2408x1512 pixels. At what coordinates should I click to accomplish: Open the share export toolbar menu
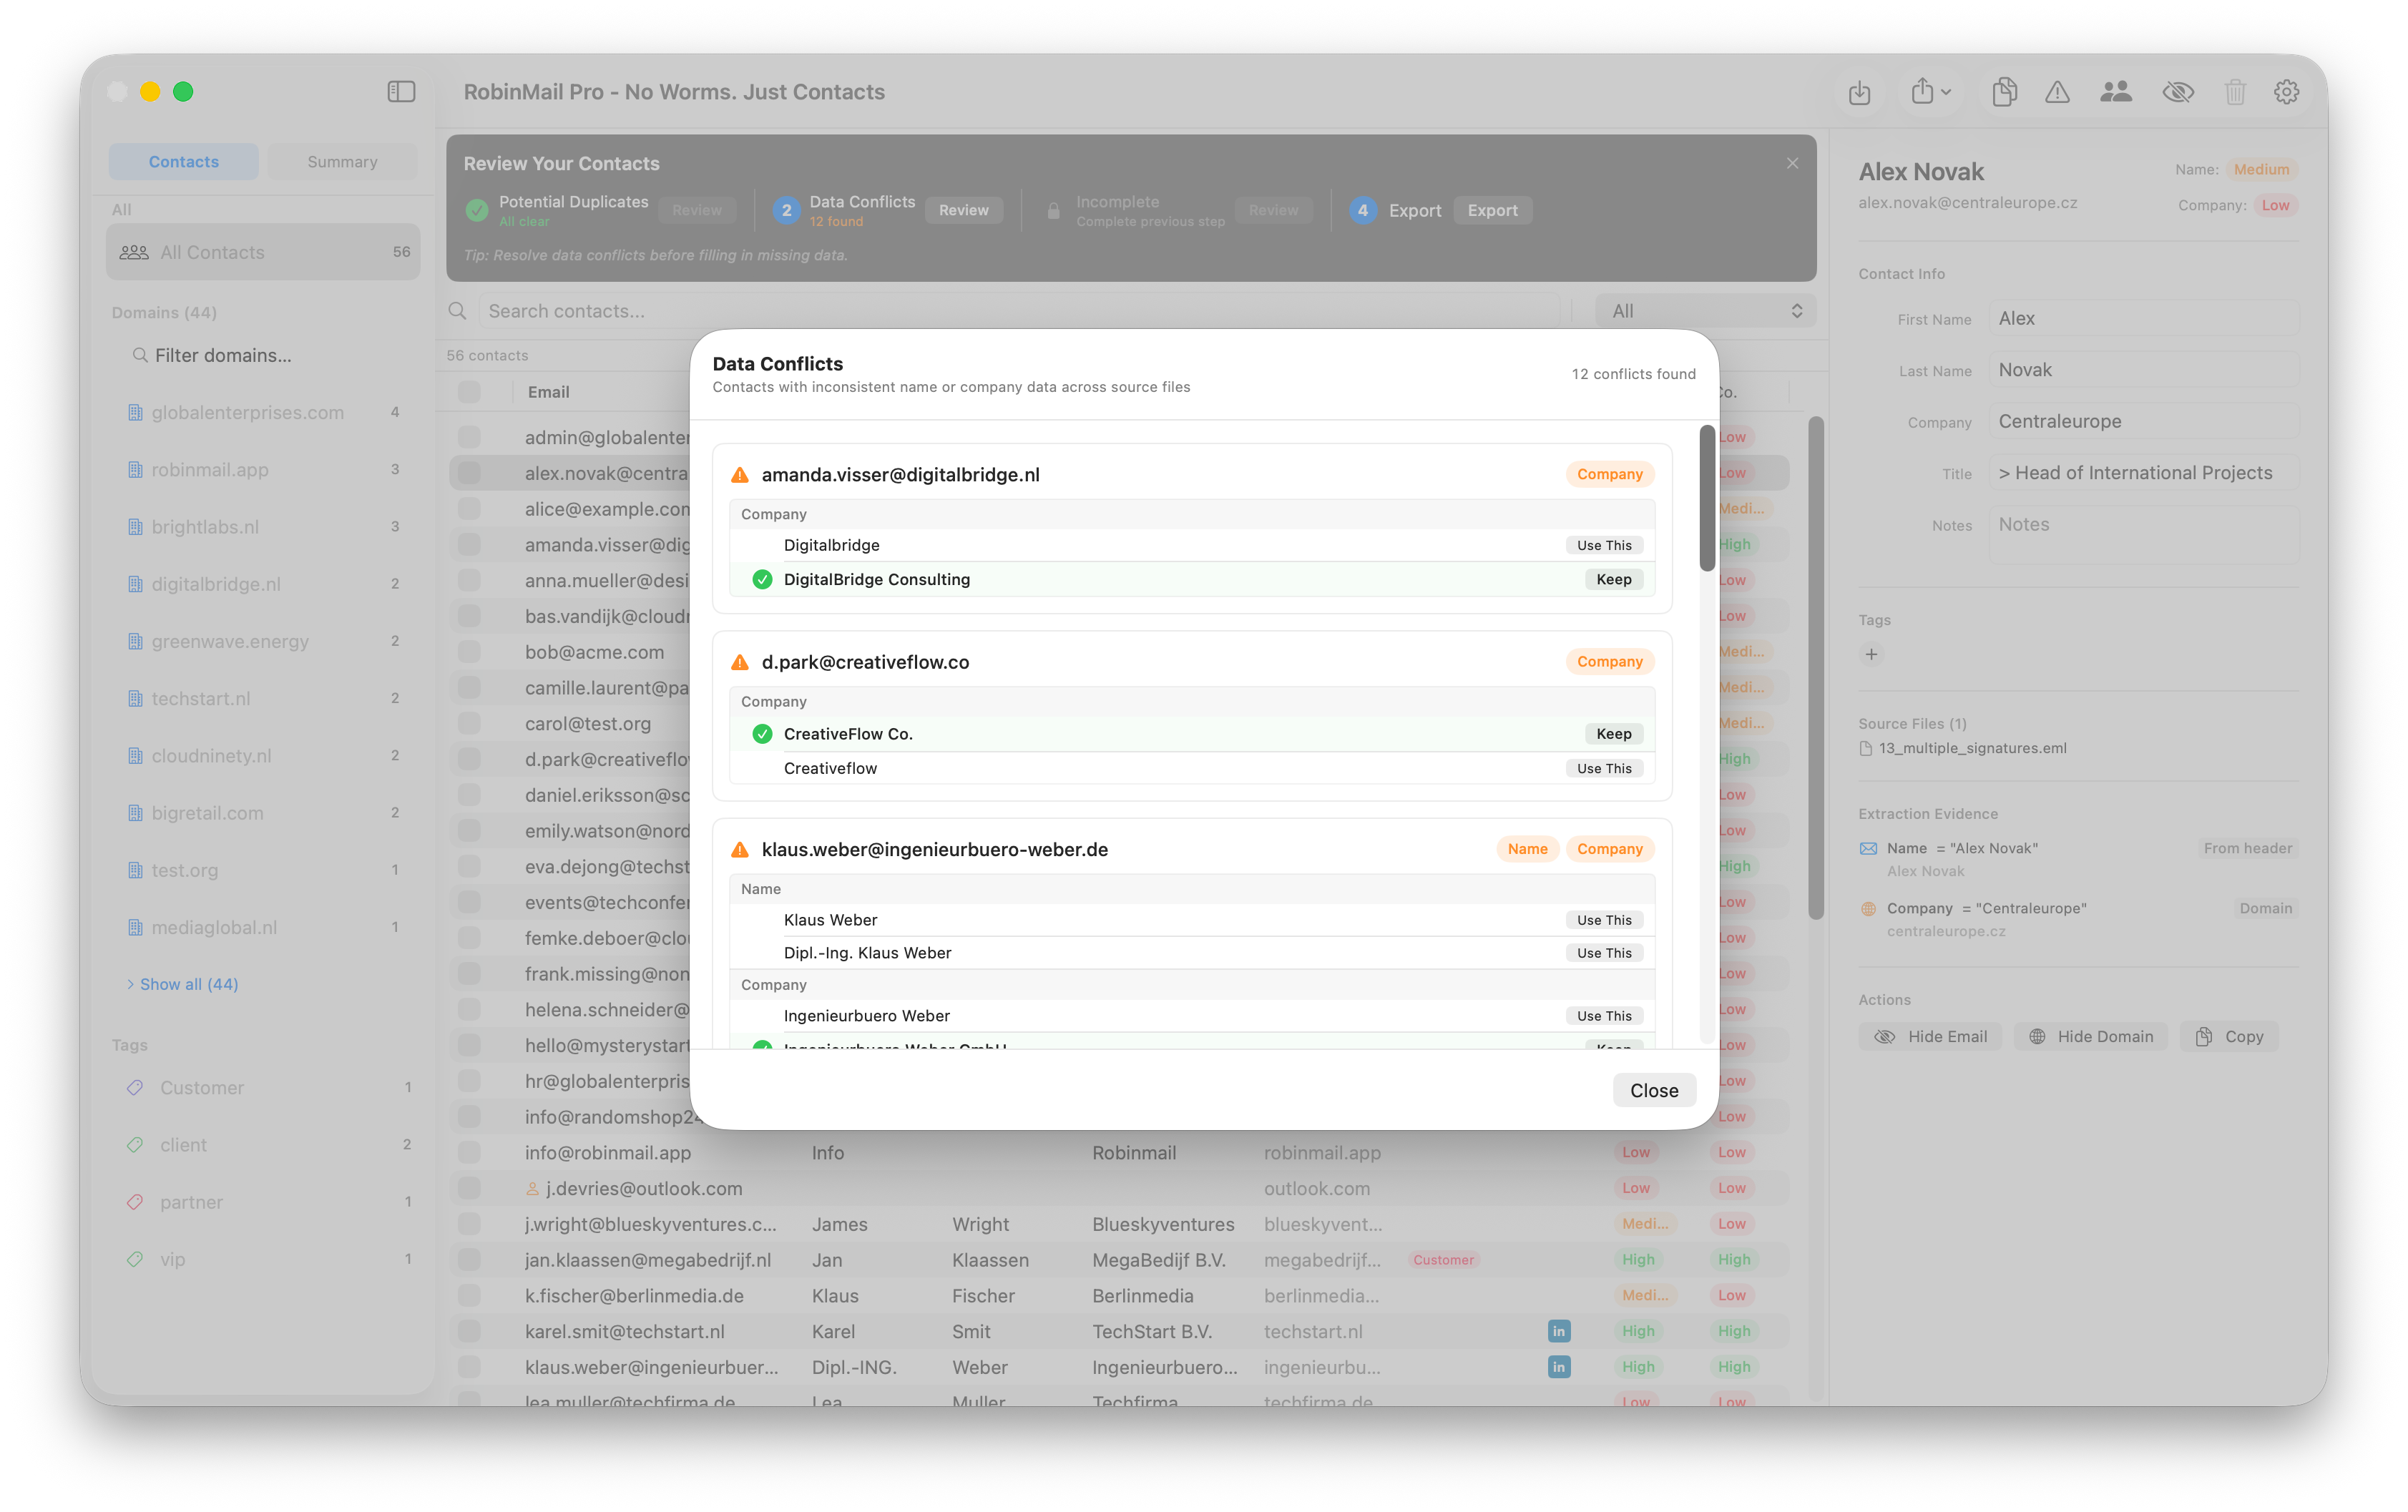pyautogui.click(x=1930, y=92)
